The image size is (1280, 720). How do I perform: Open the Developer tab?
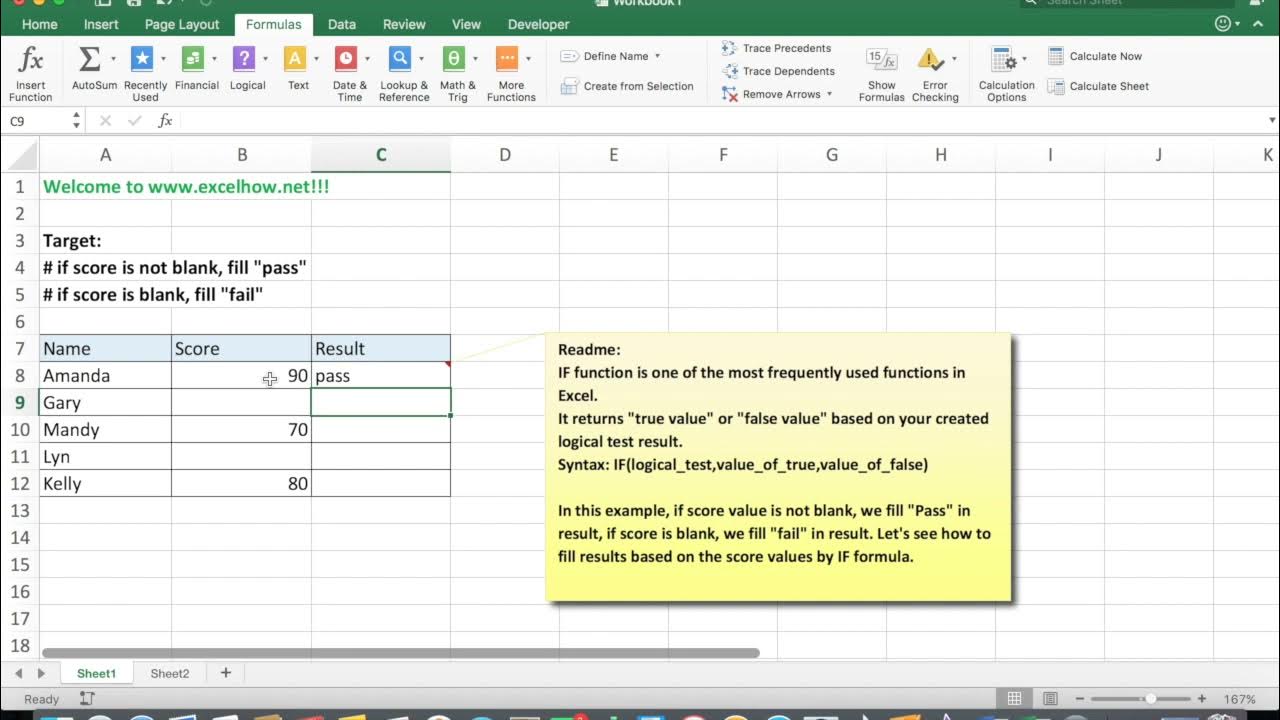click(x=538, y=24)
